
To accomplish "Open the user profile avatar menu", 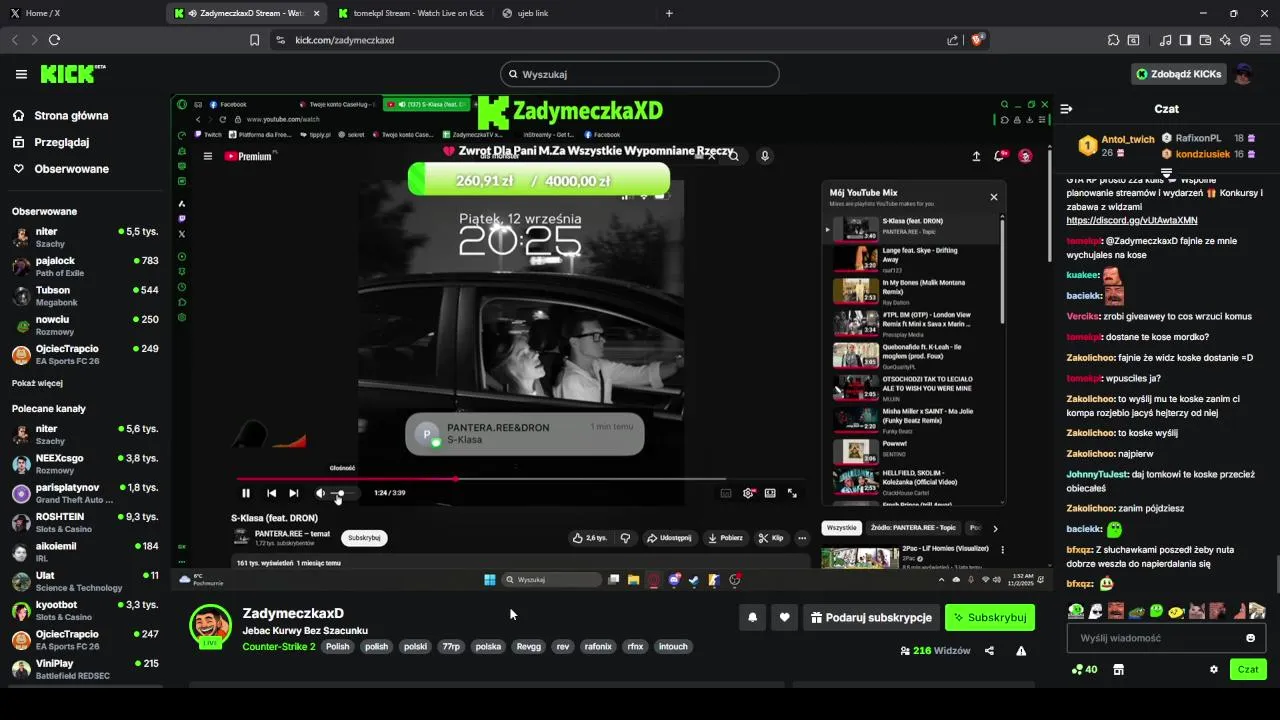I will pos(1243,74).
